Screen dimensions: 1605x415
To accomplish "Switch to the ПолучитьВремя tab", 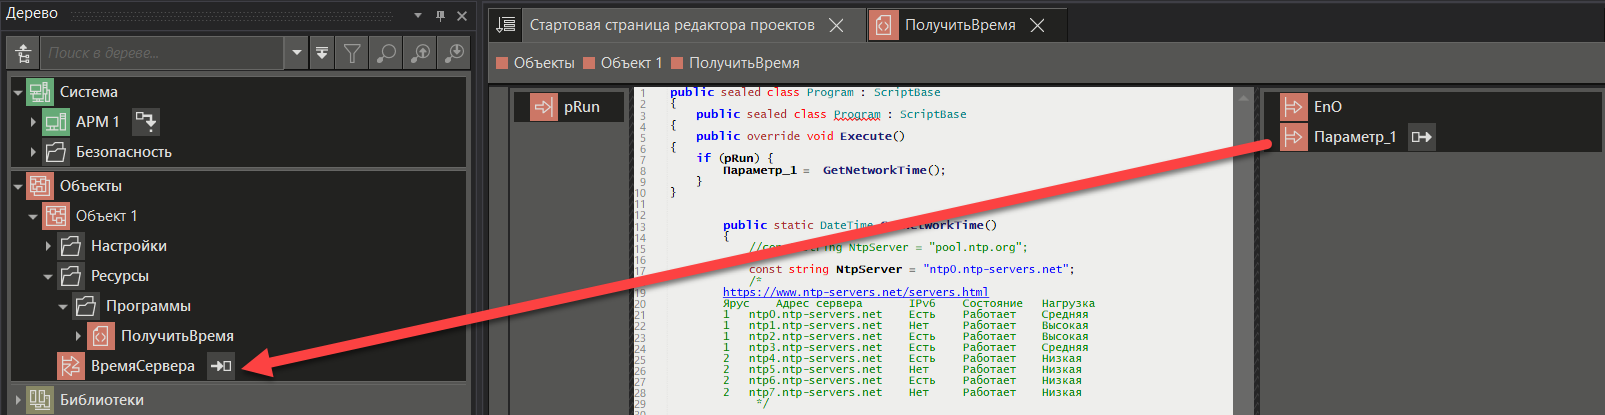I will click(x=960, y=25).
